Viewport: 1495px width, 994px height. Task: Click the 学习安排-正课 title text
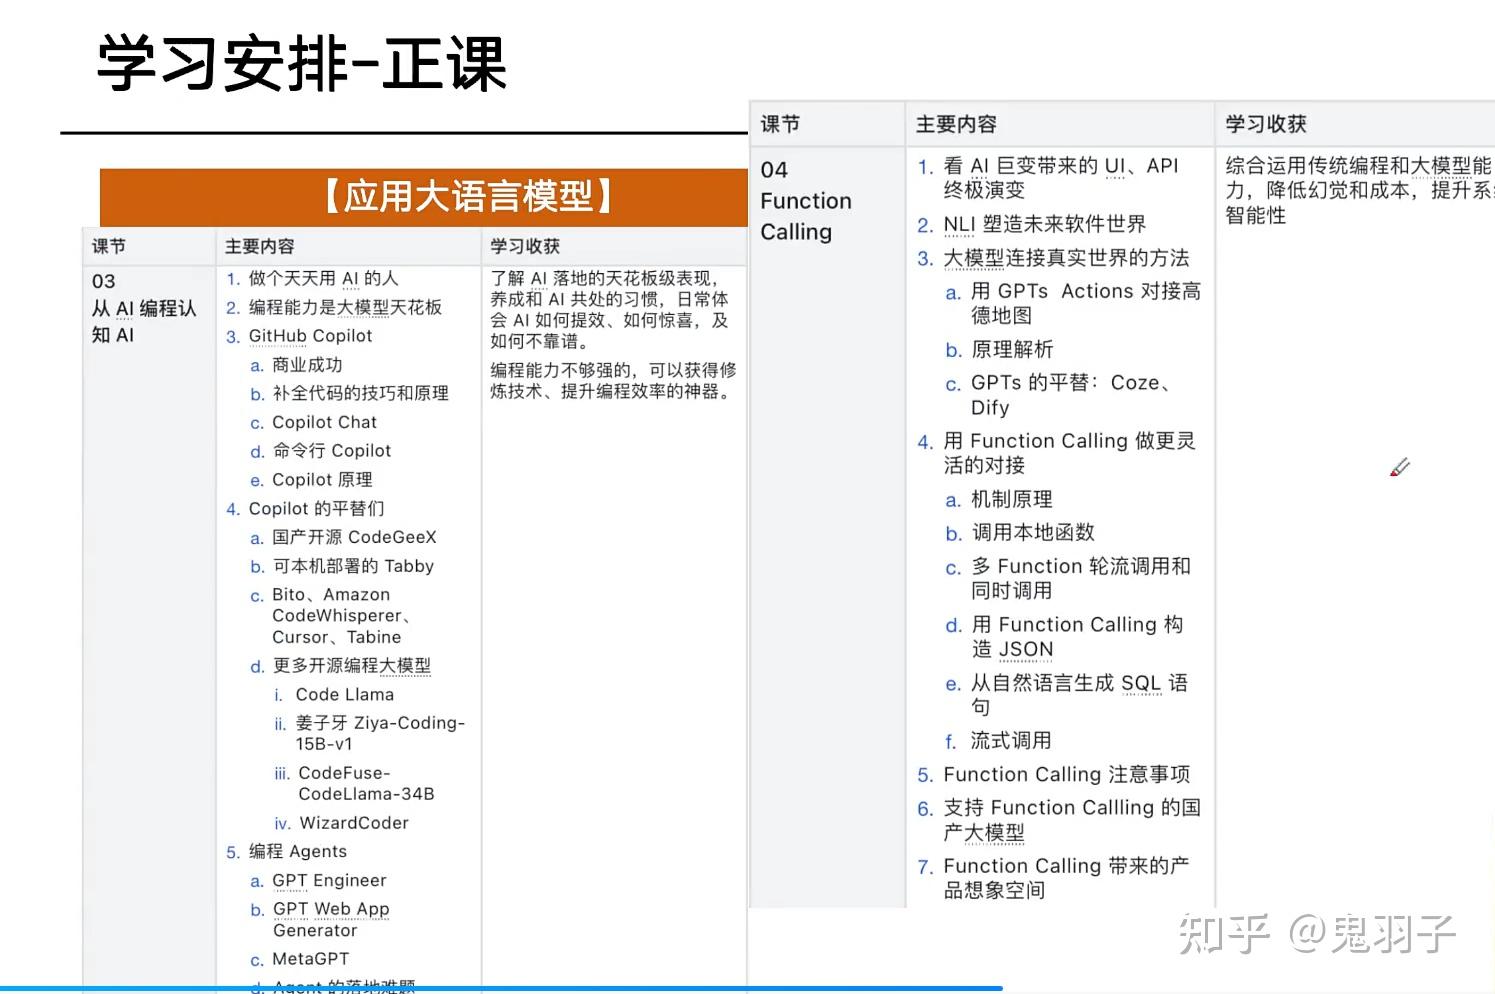point(300,63)
